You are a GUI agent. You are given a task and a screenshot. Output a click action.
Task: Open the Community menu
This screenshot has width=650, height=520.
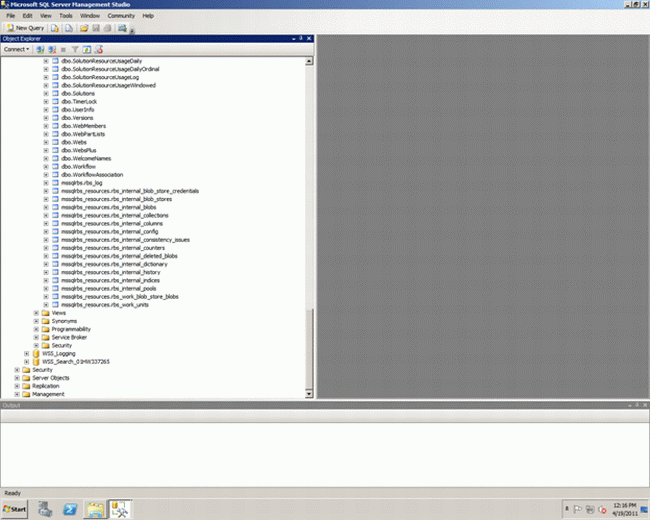coord(121,16)
